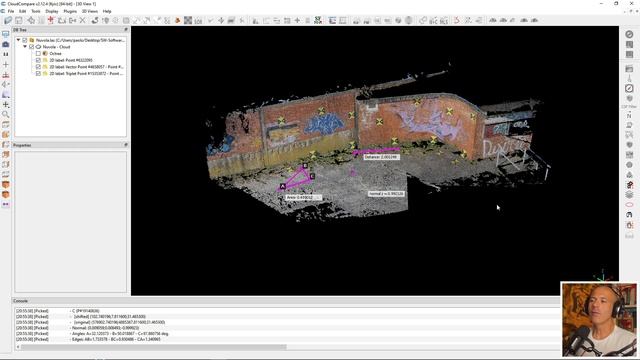
Task: Select the Octree row in the DB Tree
Action: click(x=56, y=53)
